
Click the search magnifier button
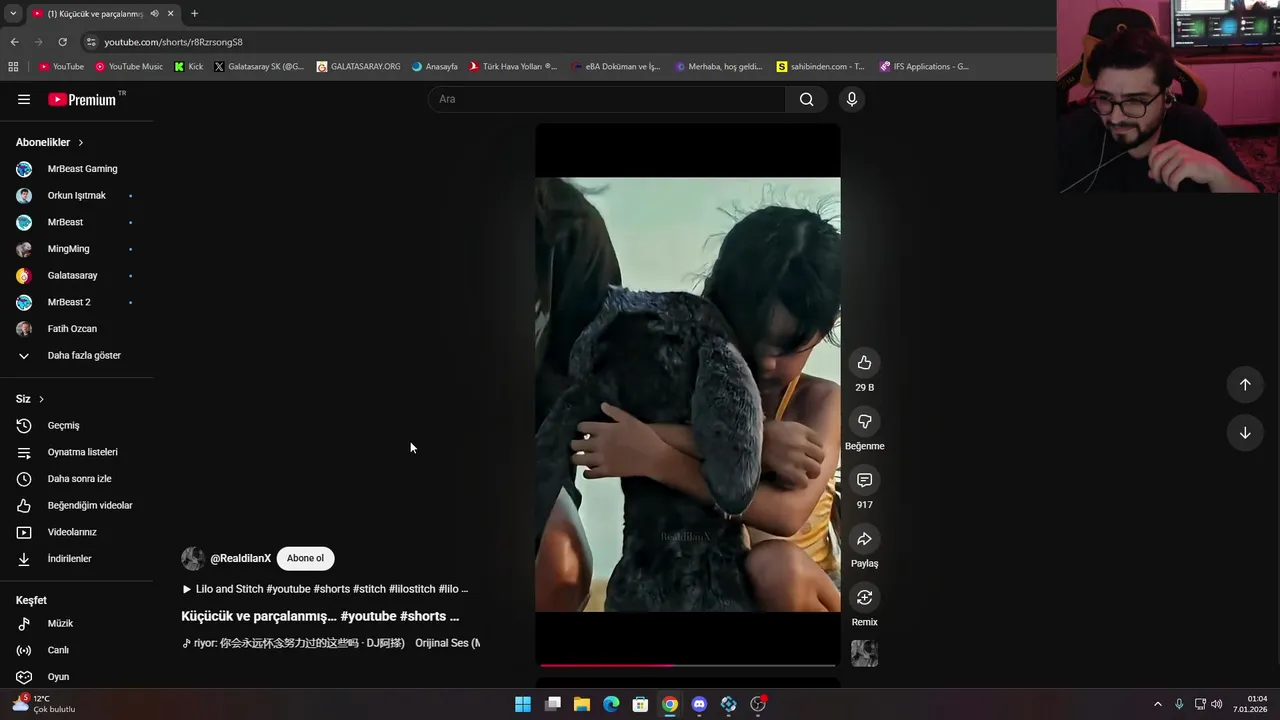806,99
